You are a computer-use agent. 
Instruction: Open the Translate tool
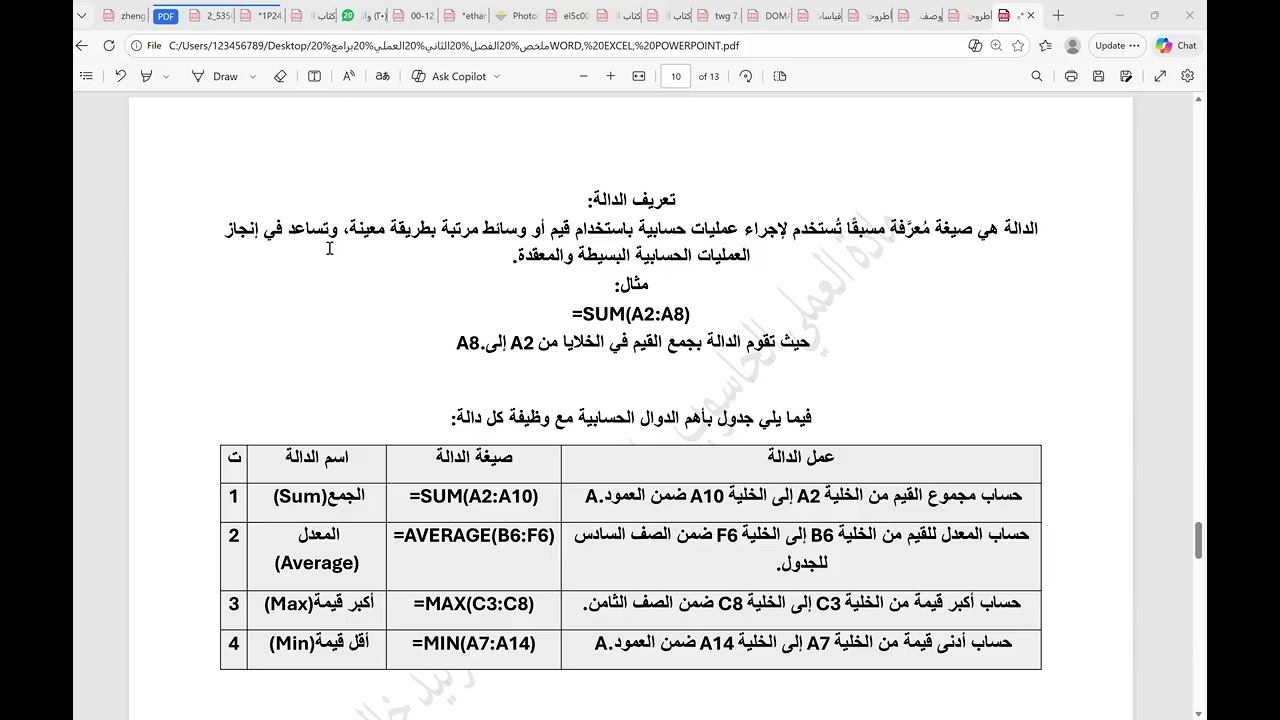pos(382,76)
